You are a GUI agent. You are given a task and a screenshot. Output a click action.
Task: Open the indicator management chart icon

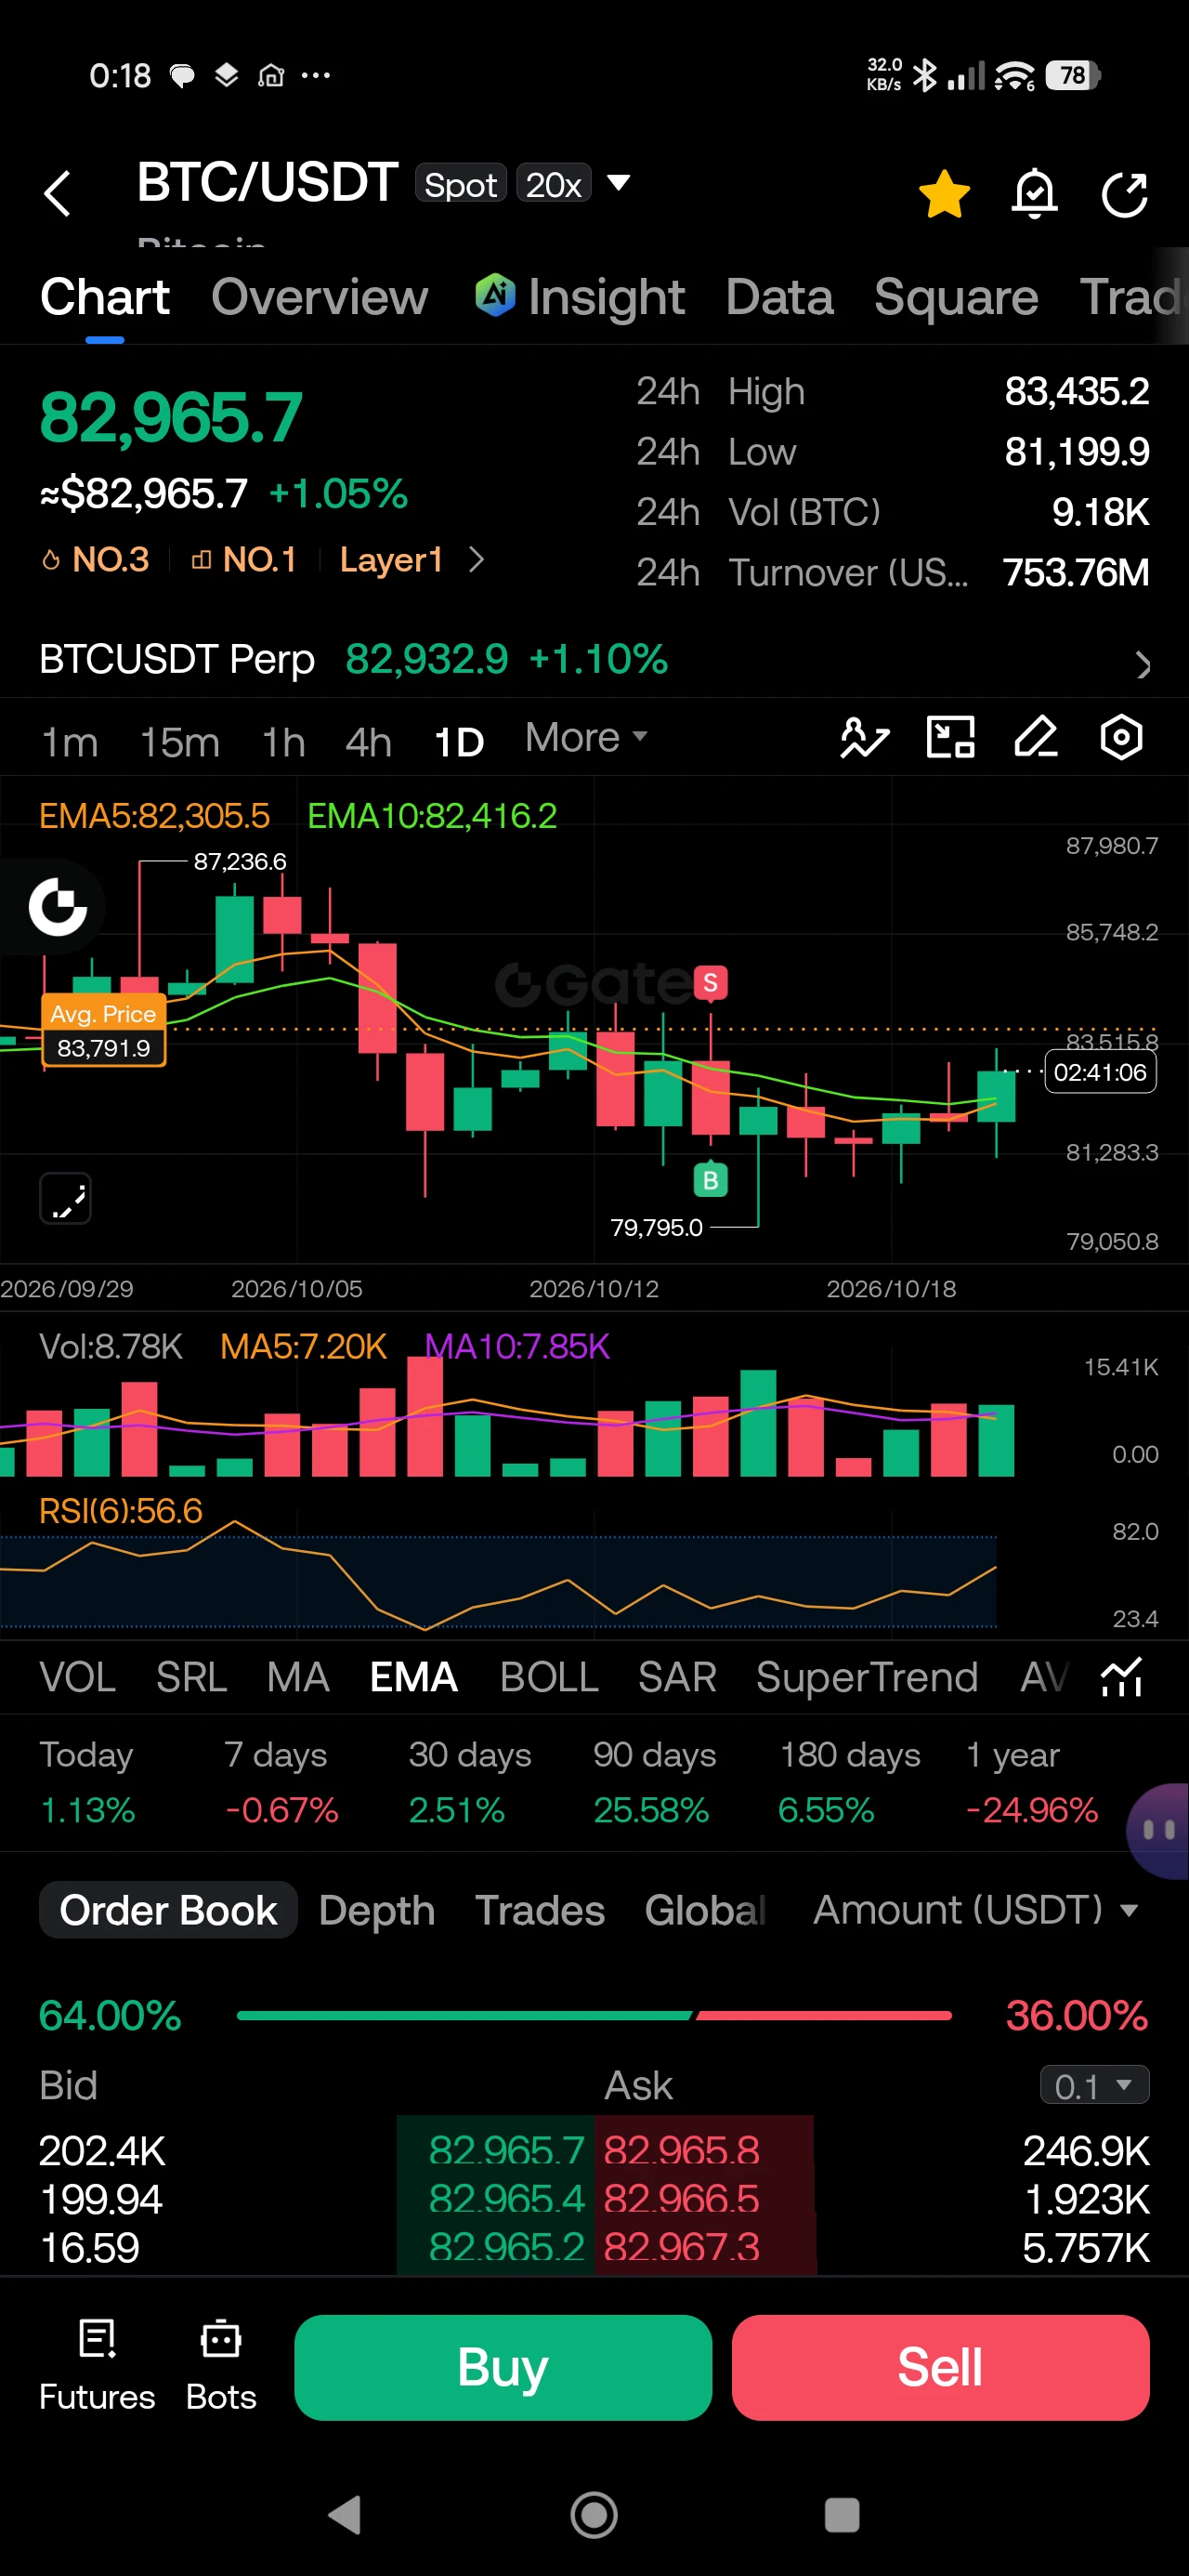(x=1121, y=1677)
